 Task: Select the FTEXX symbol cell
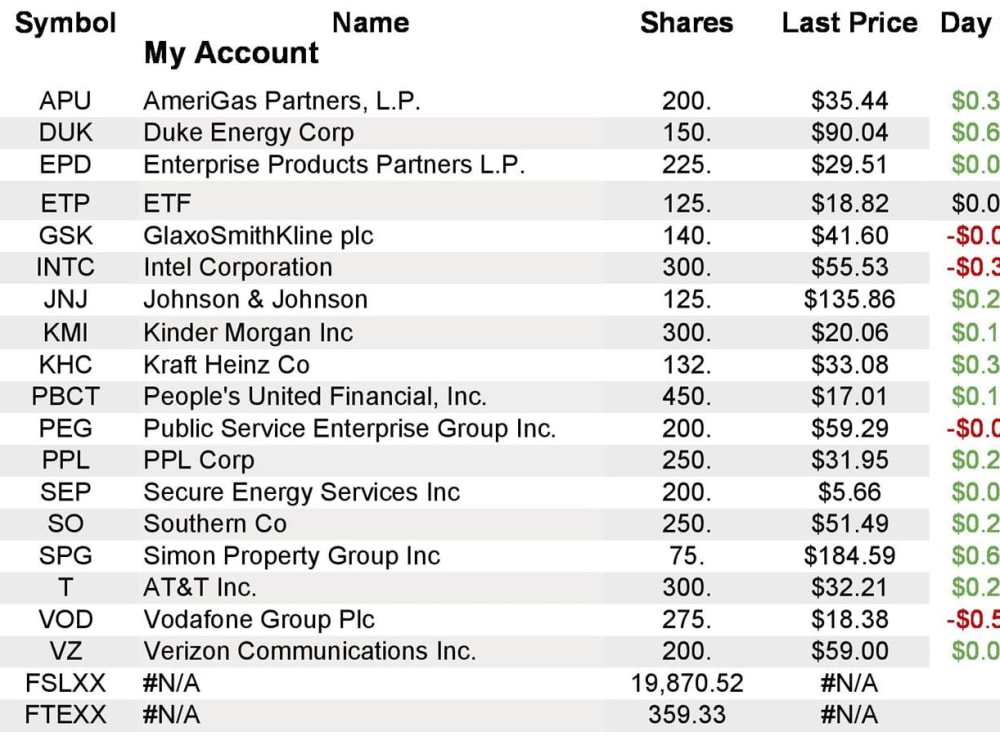pyautogui.click(x=65, y=715)
